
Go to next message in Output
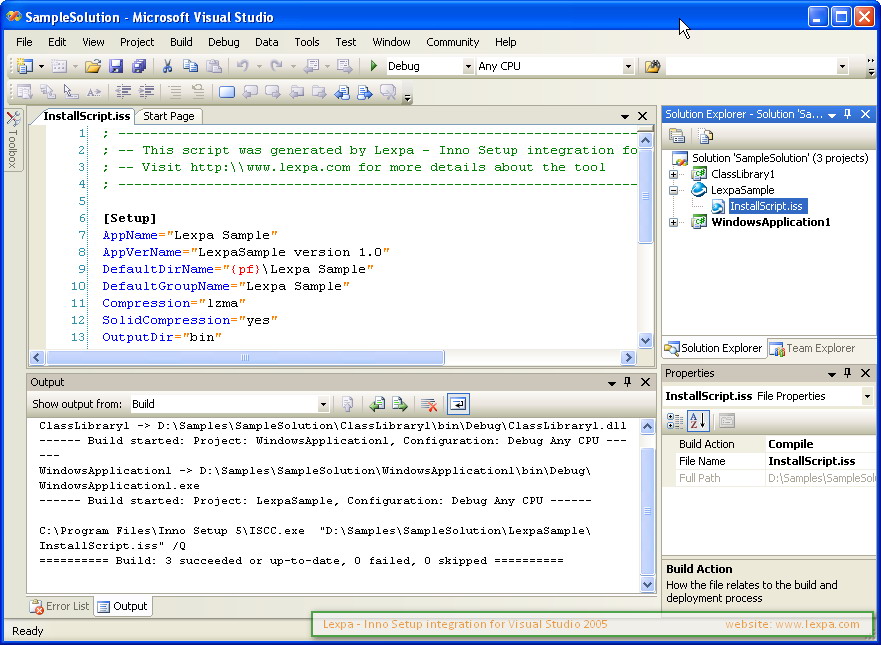click(399, 404)
